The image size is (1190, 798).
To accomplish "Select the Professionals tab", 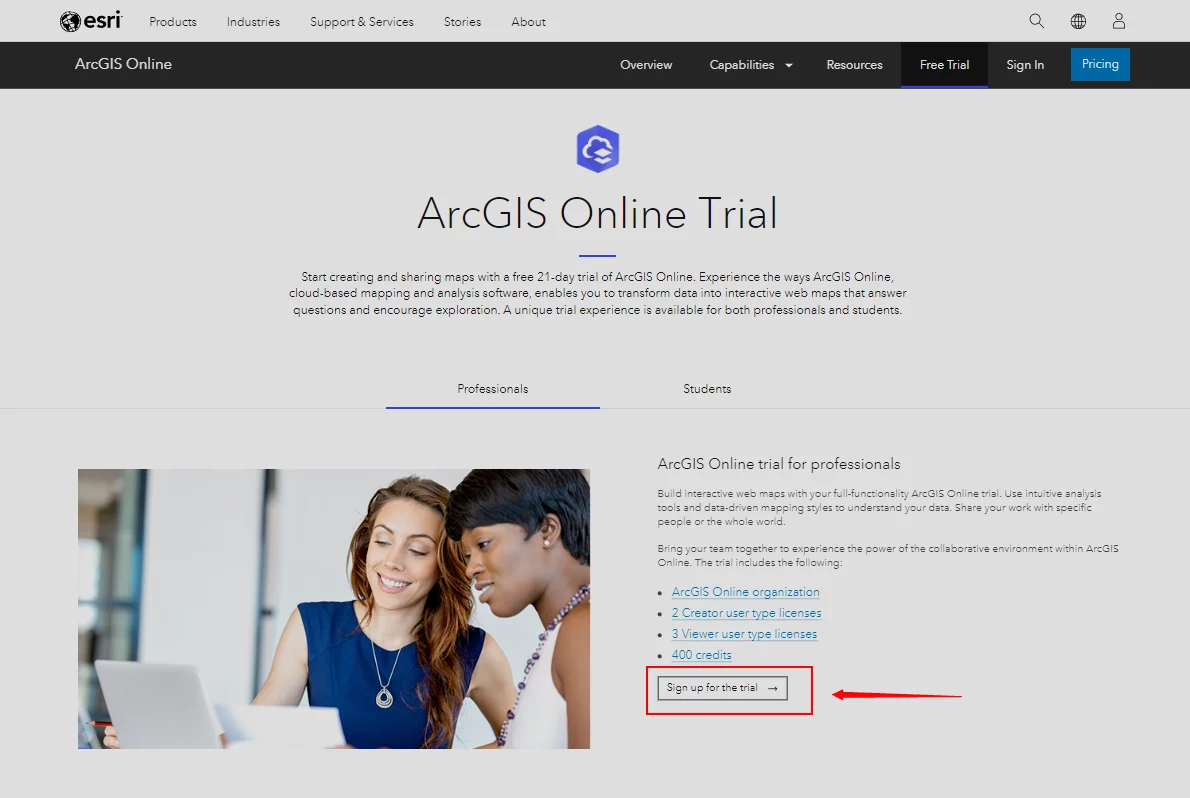I will tap(493, 389).
